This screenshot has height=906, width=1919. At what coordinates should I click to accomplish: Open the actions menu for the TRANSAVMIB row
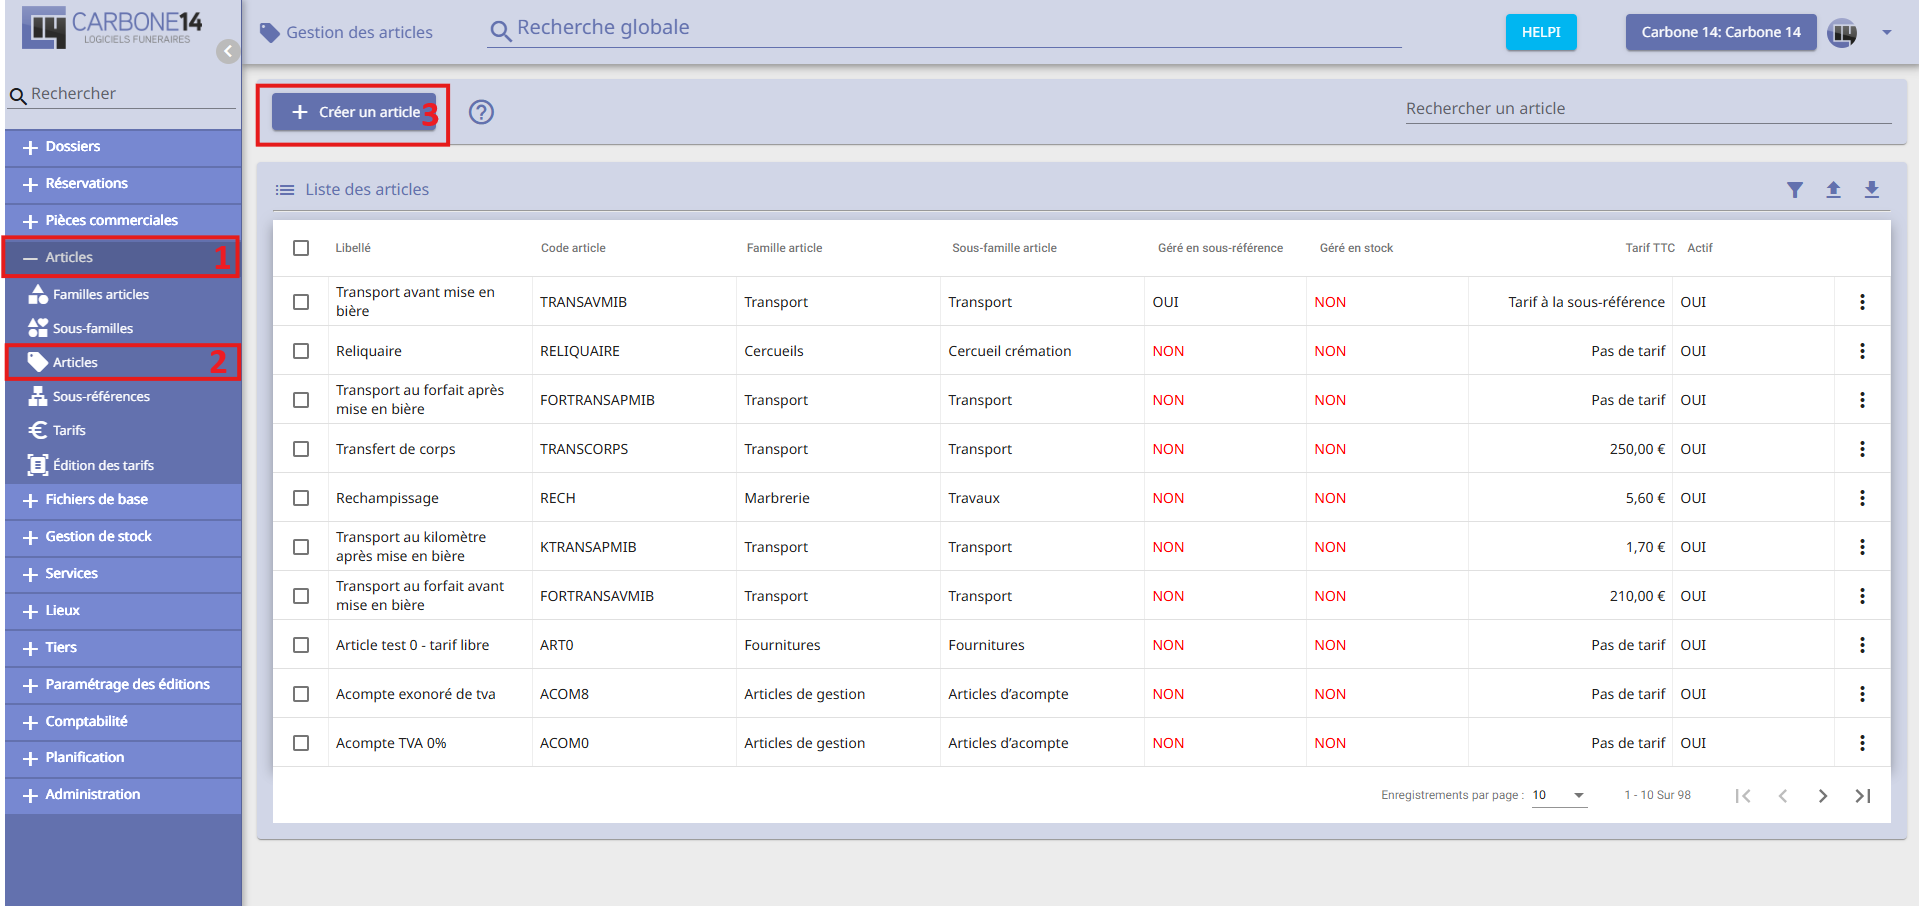[1862, 302]
